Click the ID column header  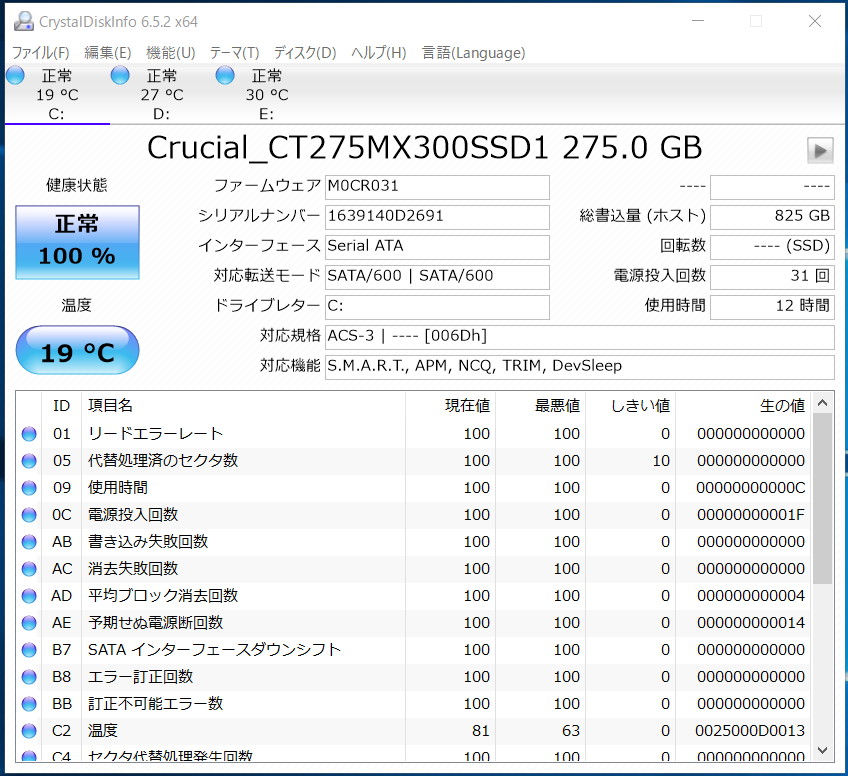coord(62,406)
